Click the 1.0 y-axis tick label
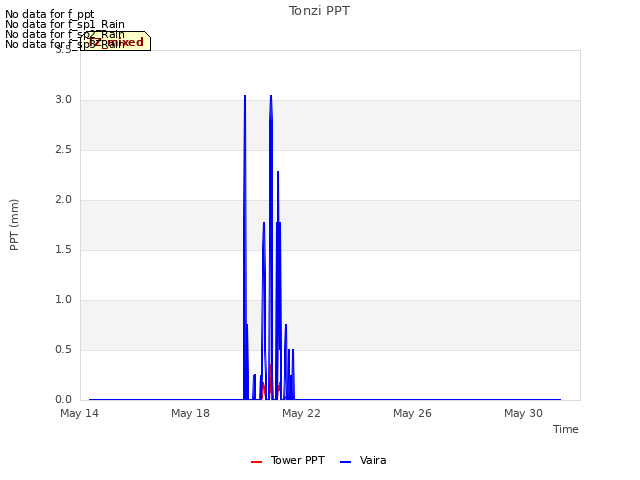This screenshot has width=640, height=480. 63,300
